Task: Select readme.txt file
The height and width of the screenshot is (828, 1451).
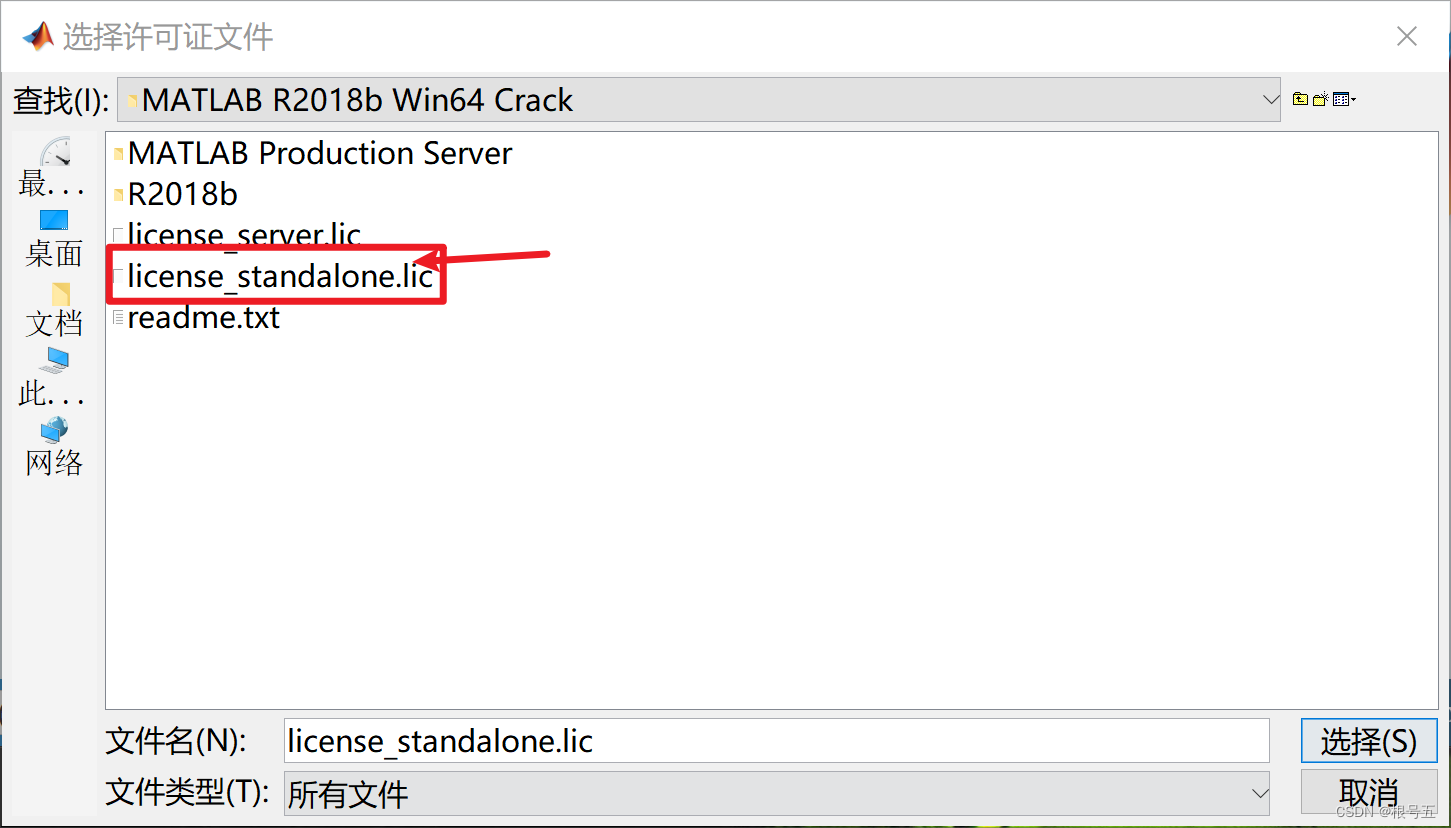Action: 203,318
